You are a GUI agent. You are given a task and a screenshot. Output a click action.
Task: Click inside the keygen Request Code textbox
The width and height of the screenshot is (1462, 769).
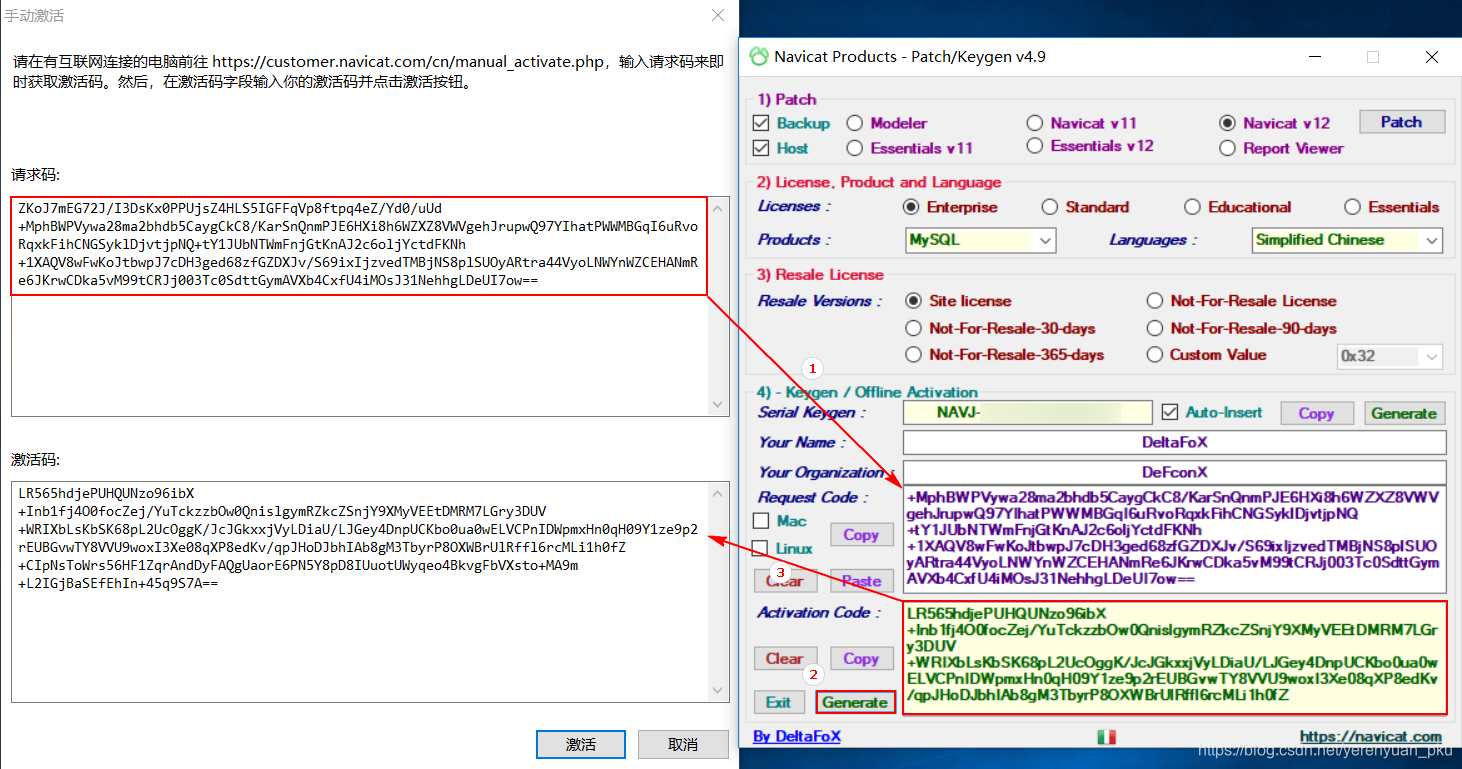pyautogui.click(x=1174, y=539)
